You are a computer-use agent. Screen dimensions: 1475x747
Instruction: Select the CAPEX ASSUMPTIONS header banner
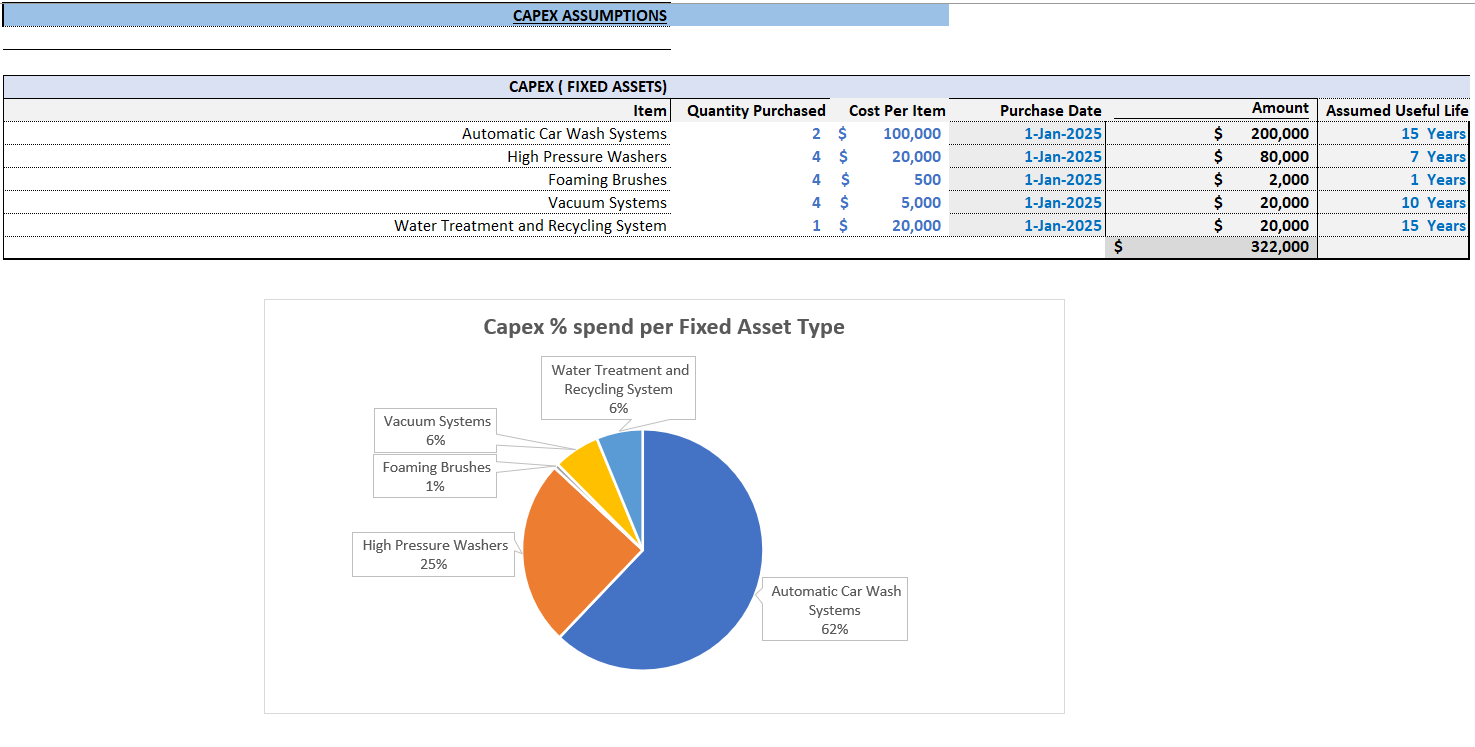tap(589, 15)
